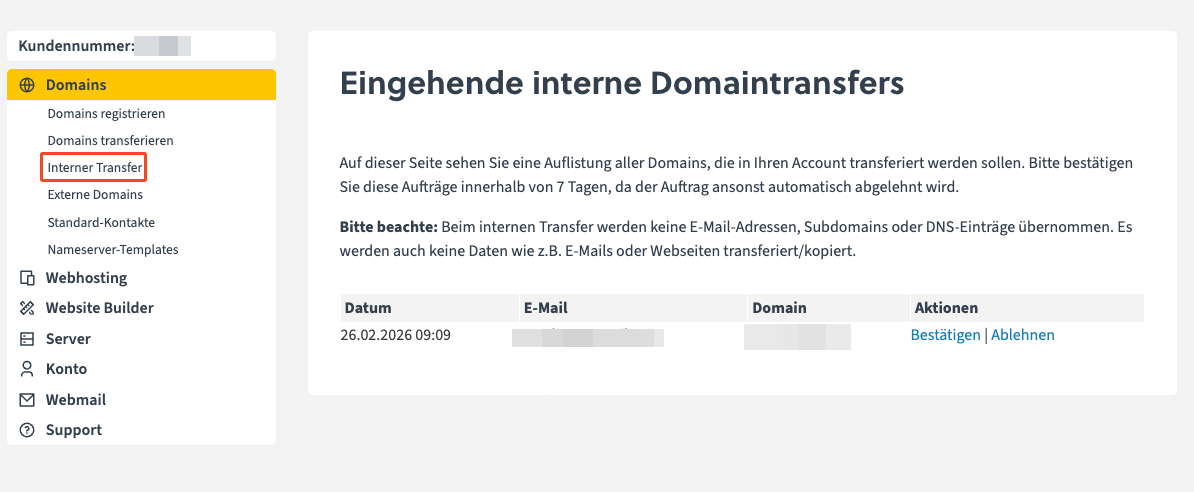Image resolution: width=1194 pixels, height=492 pixels.
Task: Click the Website Builder tools icon
Action: pos(27,308)
